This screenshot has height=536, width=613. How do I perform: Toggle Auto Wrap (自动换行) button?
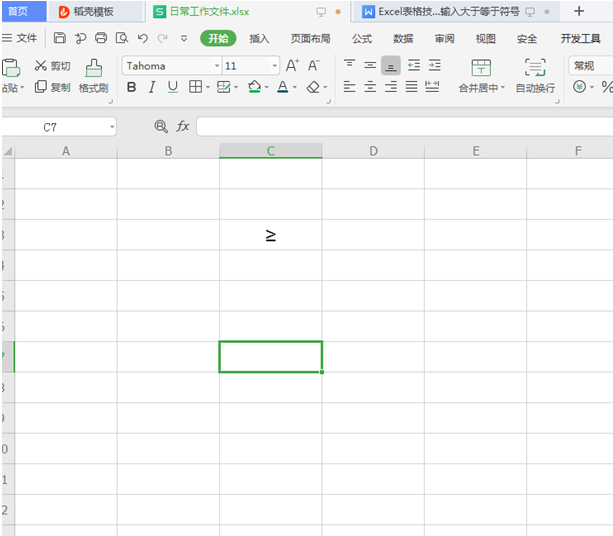(535, 77)
